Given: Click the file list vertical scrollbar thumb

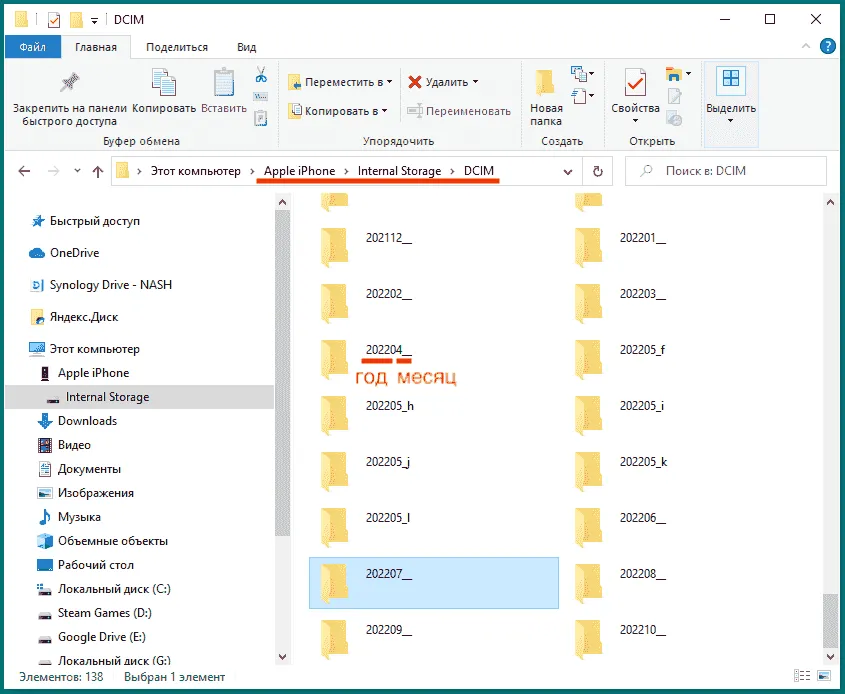Looking at the screenshot, I should (830, 619).
